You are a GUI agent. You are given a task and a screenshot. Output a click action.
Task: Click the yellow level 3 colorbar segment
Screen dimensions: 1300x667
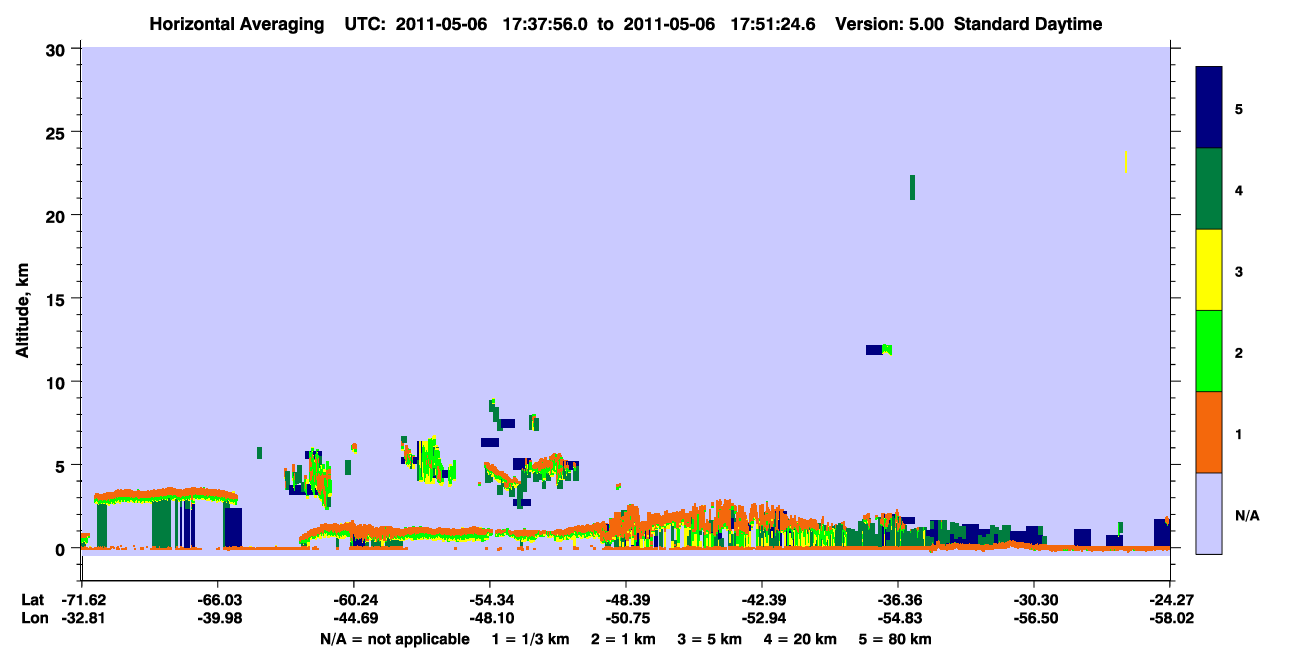(x=1209, y=270)
